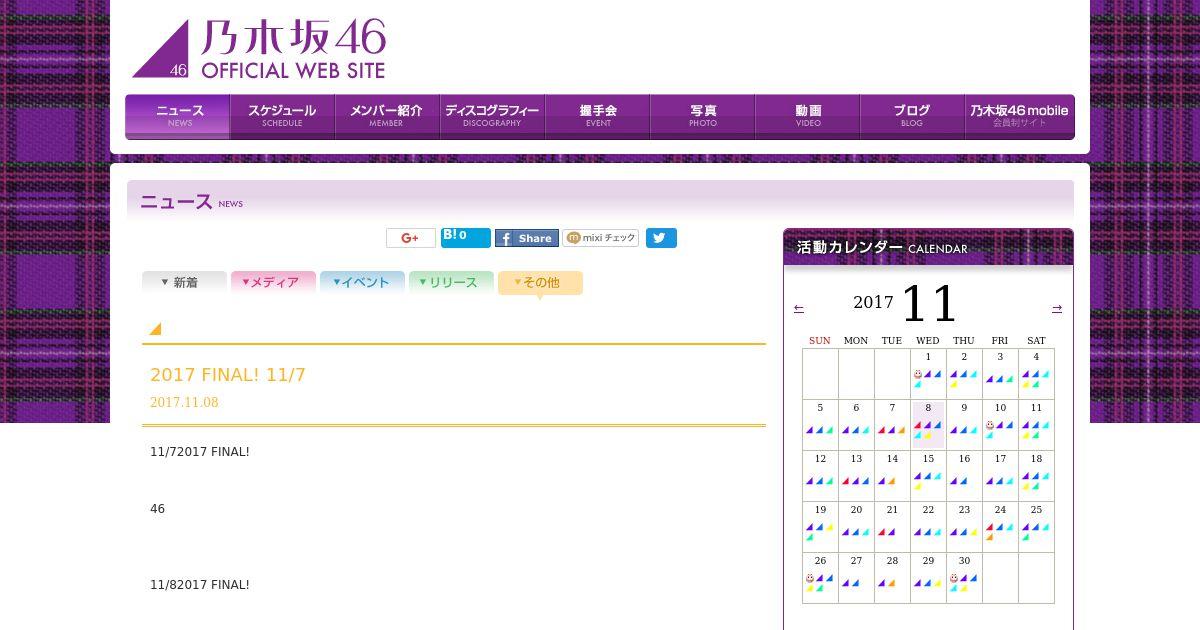Select November 29 in the calendar

(928, 577)
